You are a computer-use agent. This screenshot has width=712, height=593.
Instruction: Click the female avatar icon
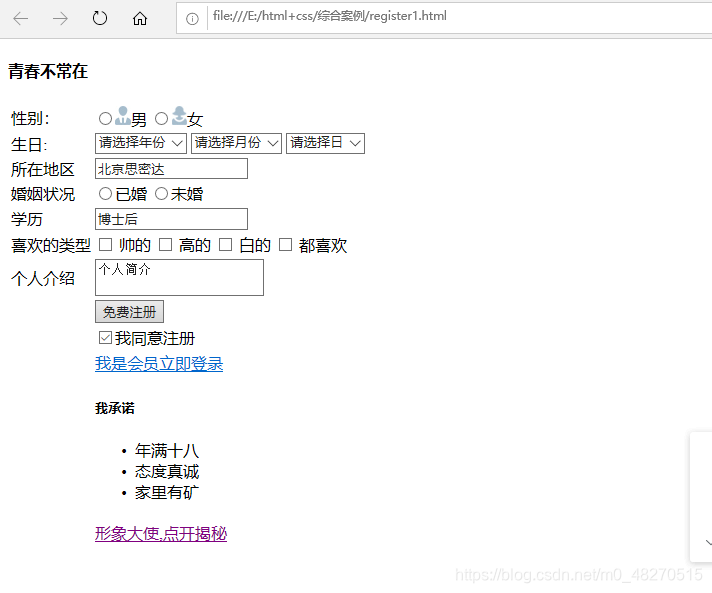[179, 115]
